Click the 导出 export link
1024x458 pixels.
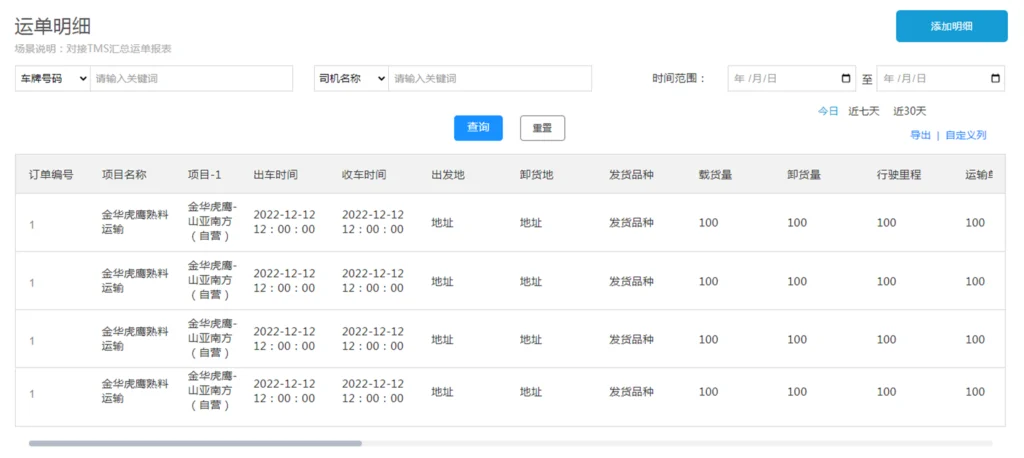[x=920, y=135]
